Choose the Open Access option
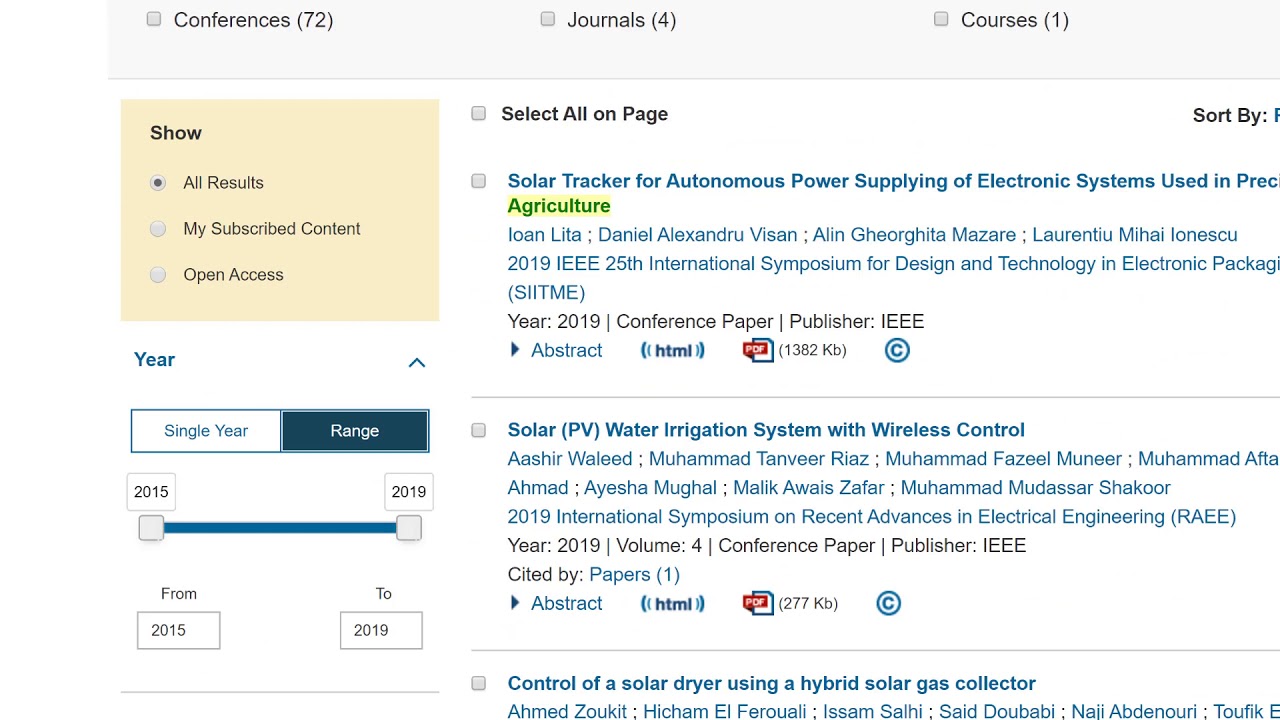The image size is (1280, 720). pos(158,275)
